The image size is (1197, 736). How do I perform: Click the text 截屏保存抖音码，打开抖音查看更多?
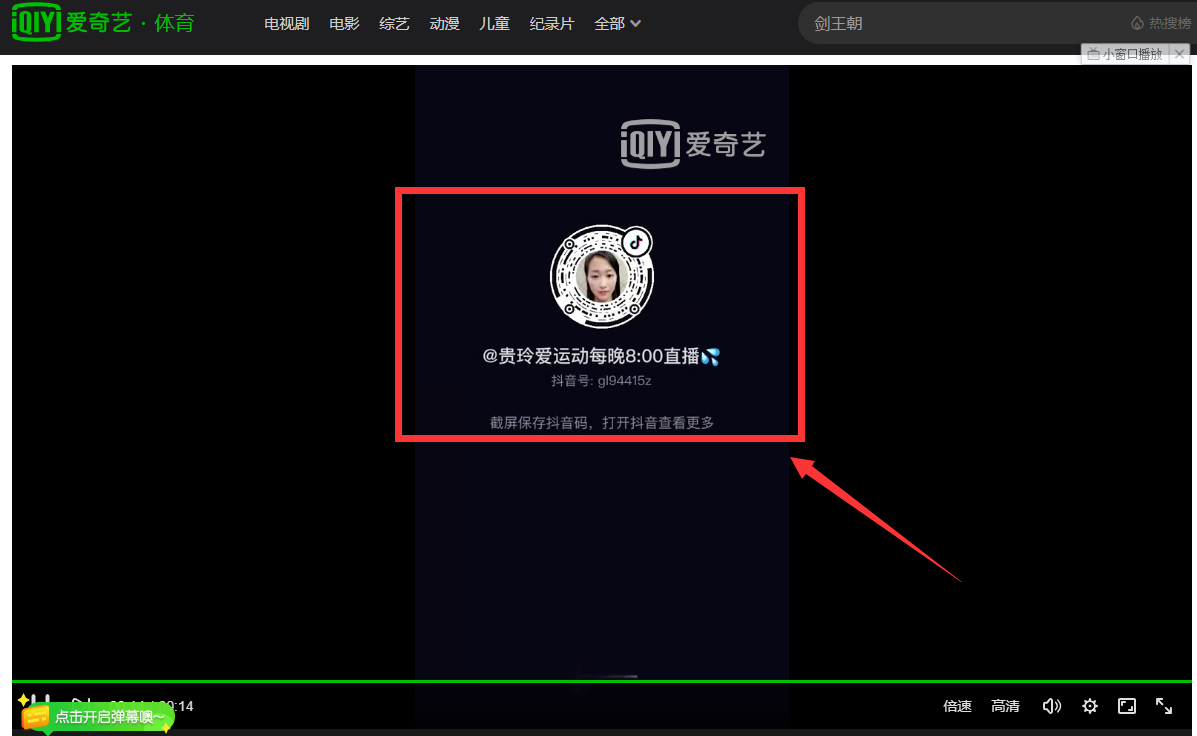(x=602, y=422)
